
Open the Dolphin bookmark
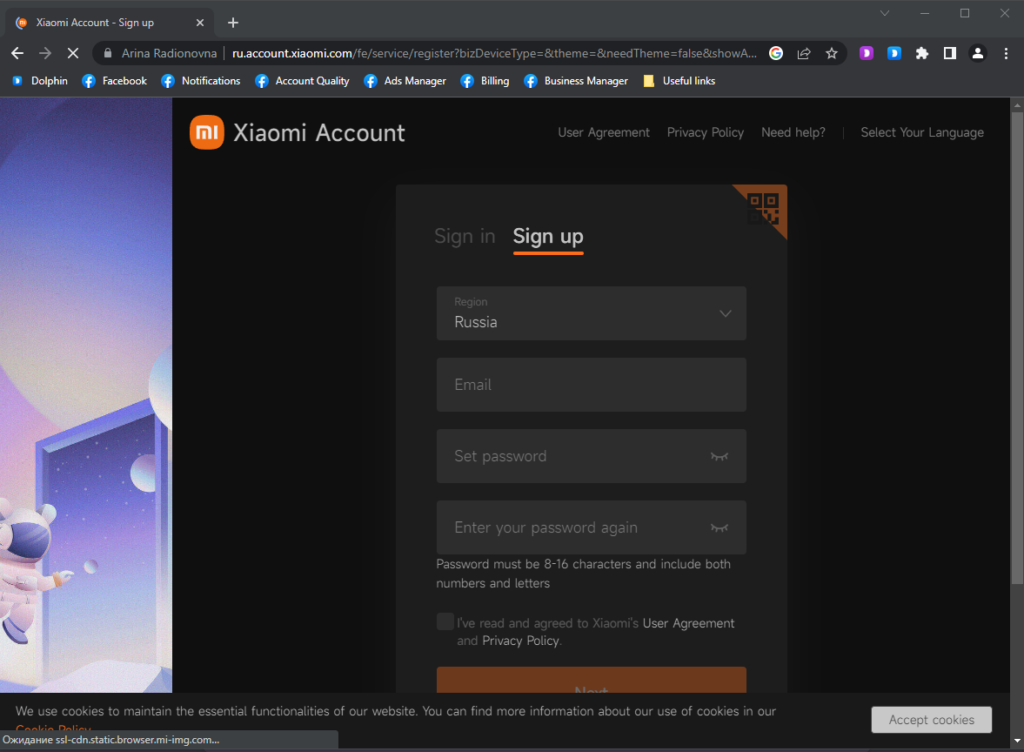[40, 81]
